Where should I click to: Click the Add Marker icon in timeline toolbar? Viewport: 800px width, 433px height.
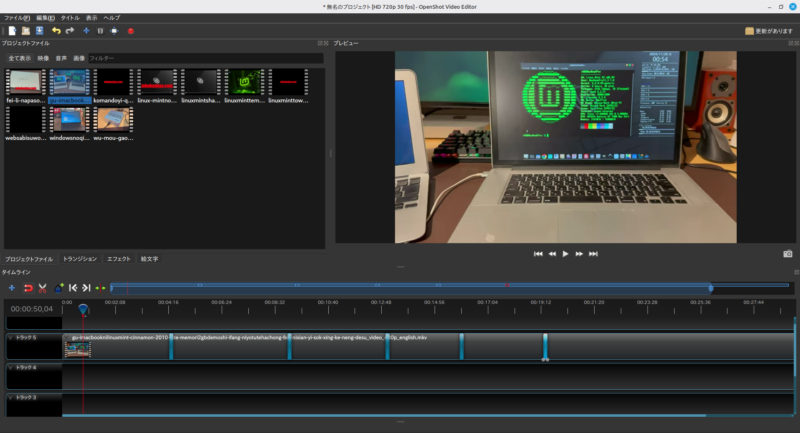(58, 288)
